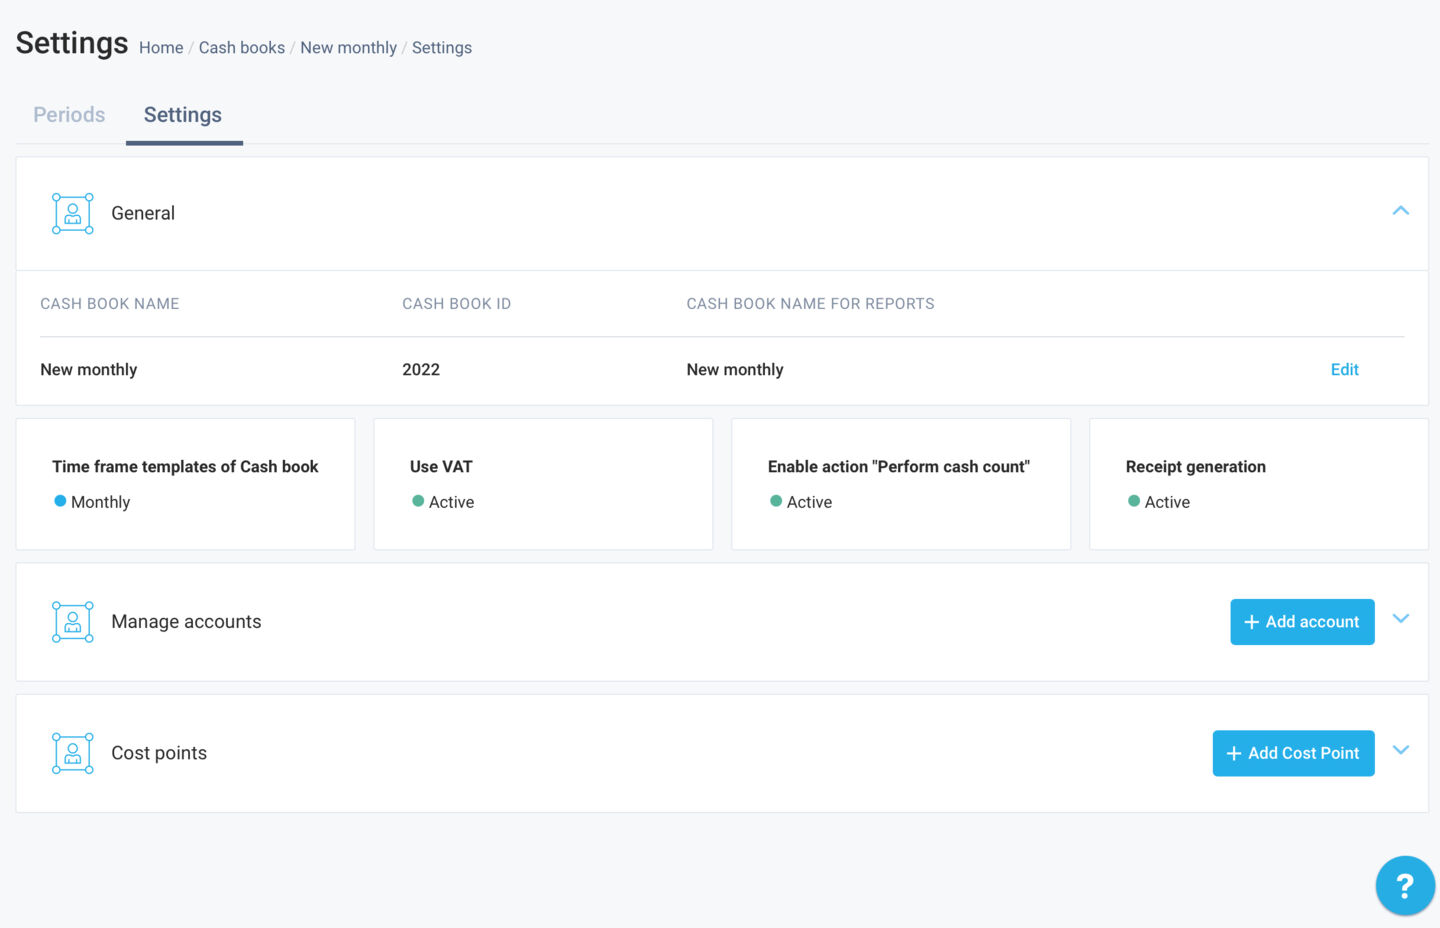Open the help question mark button
Viewport: 1440px width, 928px height.
1405,886
